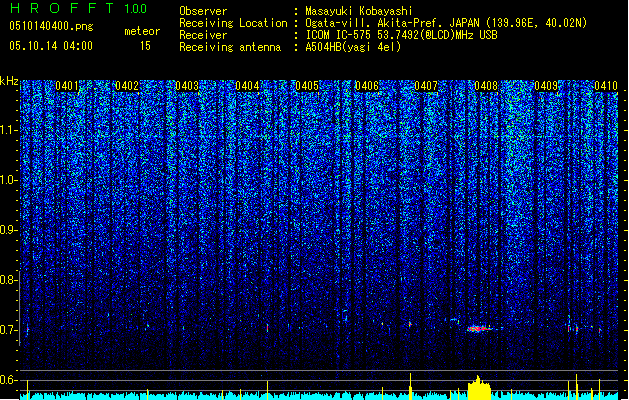This screenshot has height=400, width=629.
Task: Click the Ogata-vill. Akita-Pref. JAPAN location text
Action: 446,23
